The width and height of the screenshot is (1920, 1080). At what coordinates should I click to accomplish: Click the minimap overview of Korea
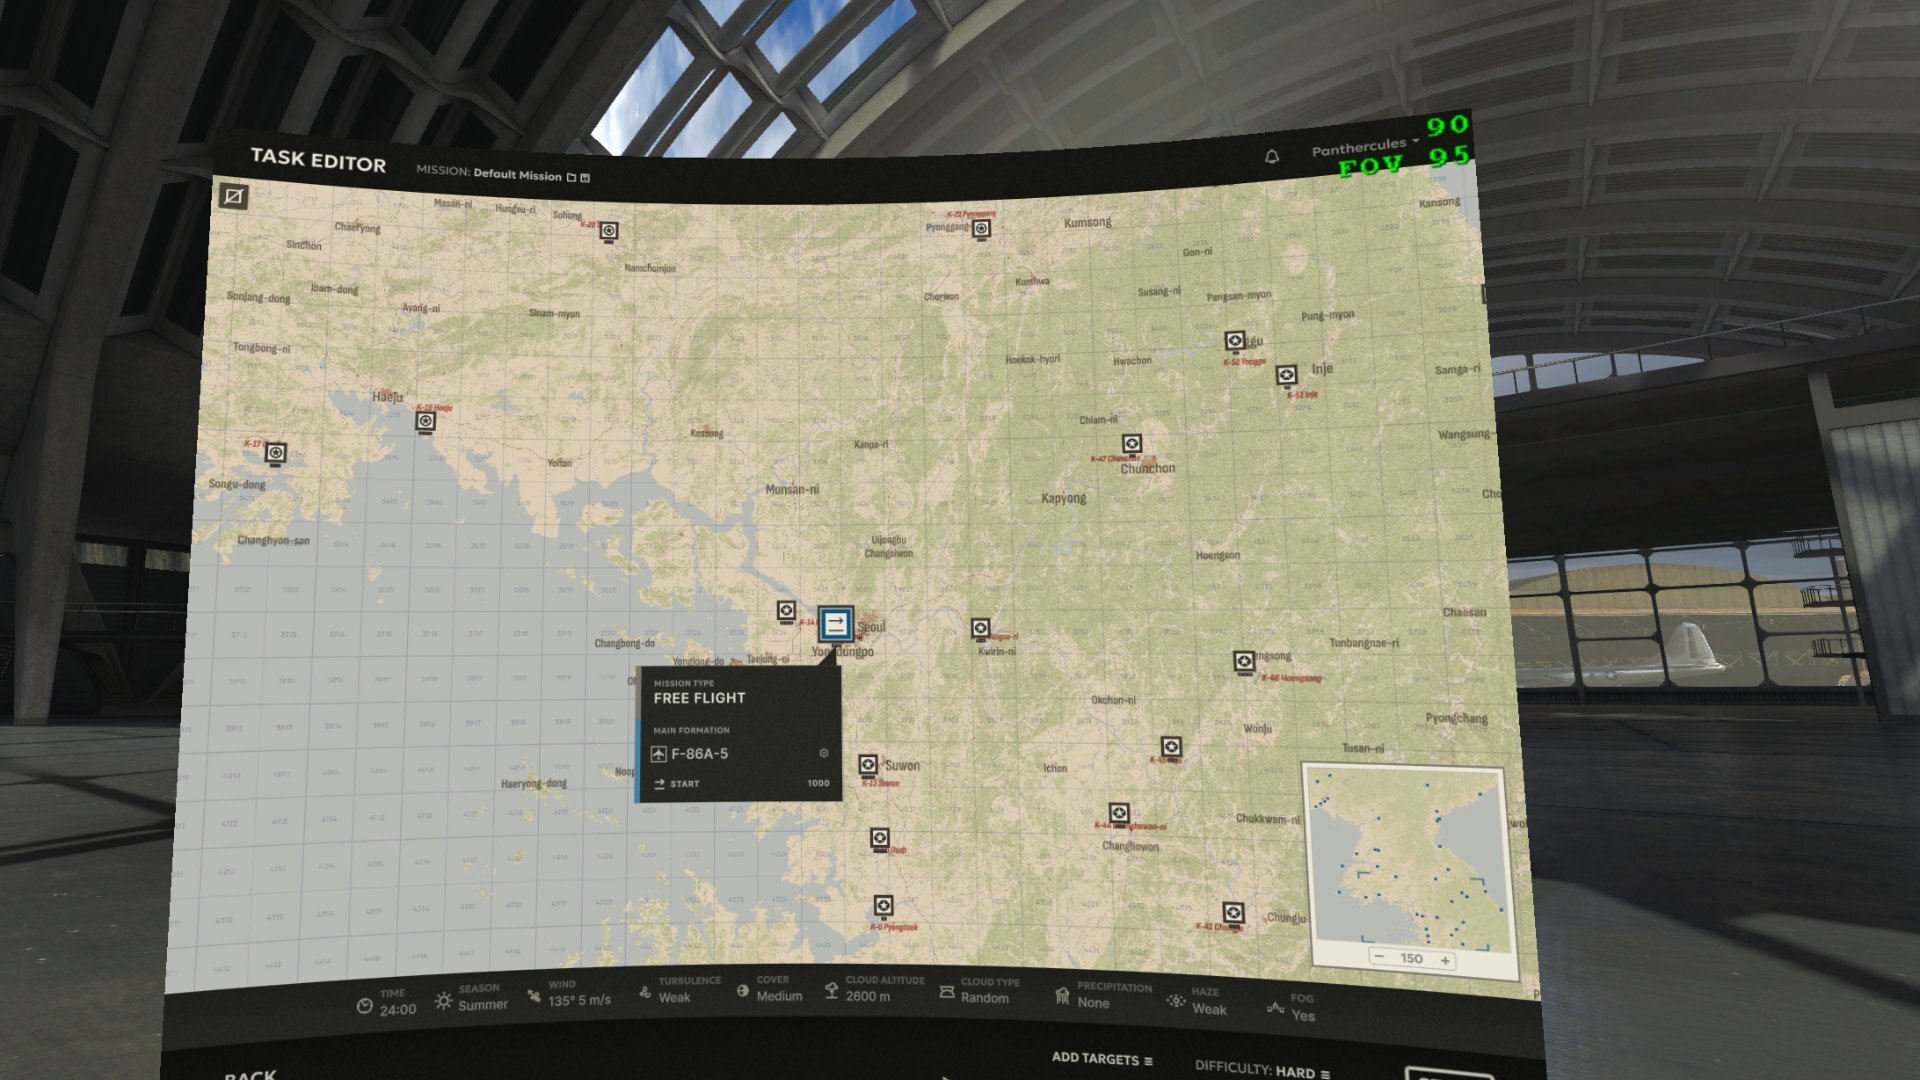pos(1408,858)
